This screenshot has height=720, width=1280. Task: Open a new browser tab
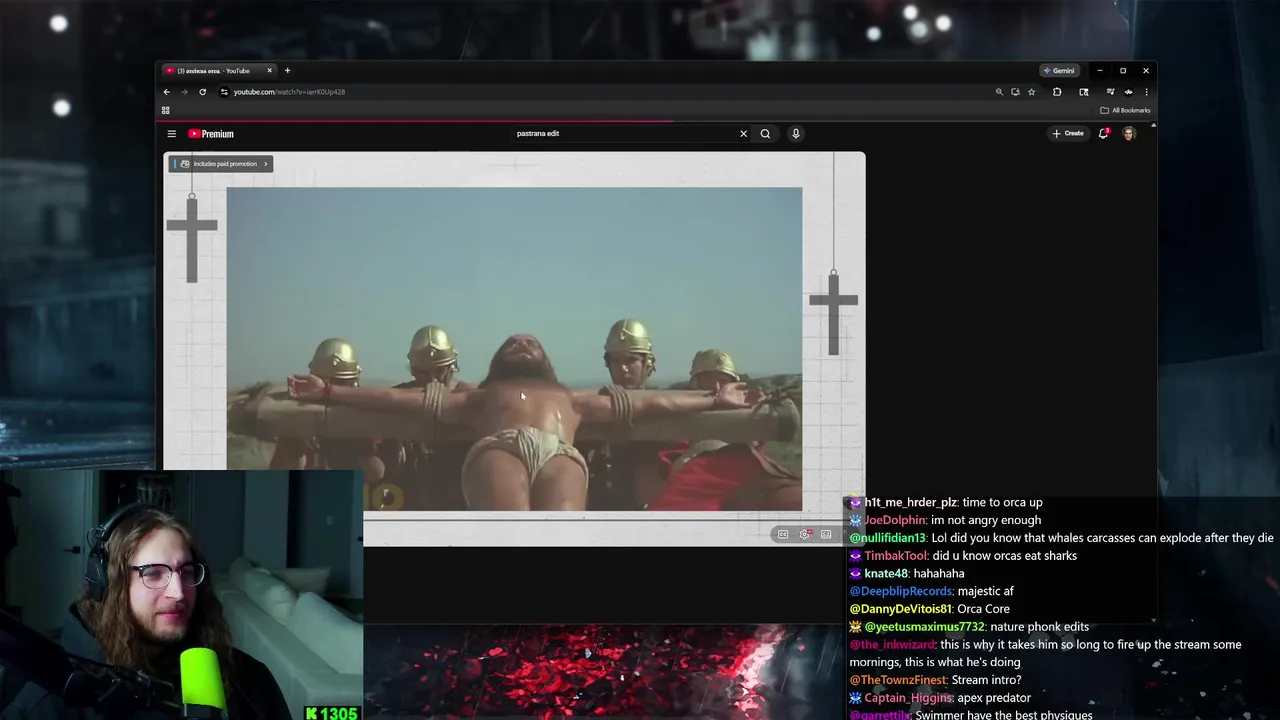pos(287,71)
